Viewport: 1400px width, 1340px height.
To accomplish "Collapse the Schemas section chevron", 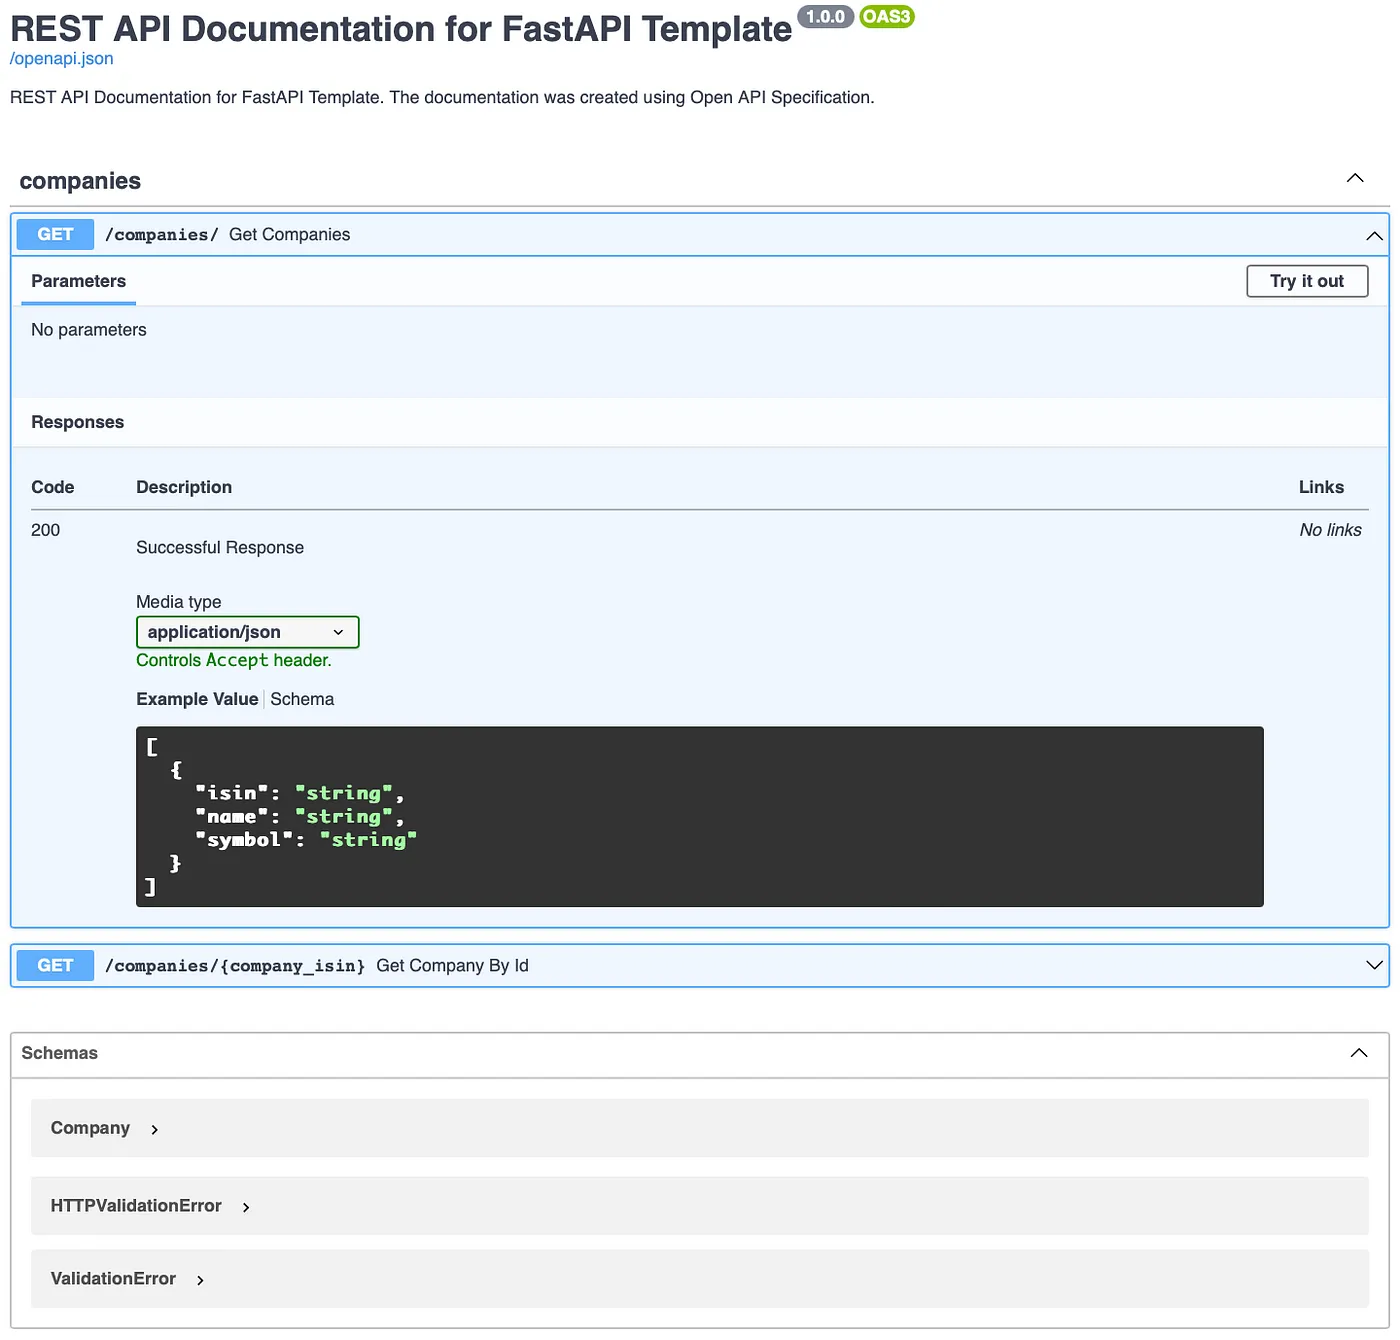I will 1359,1053.
